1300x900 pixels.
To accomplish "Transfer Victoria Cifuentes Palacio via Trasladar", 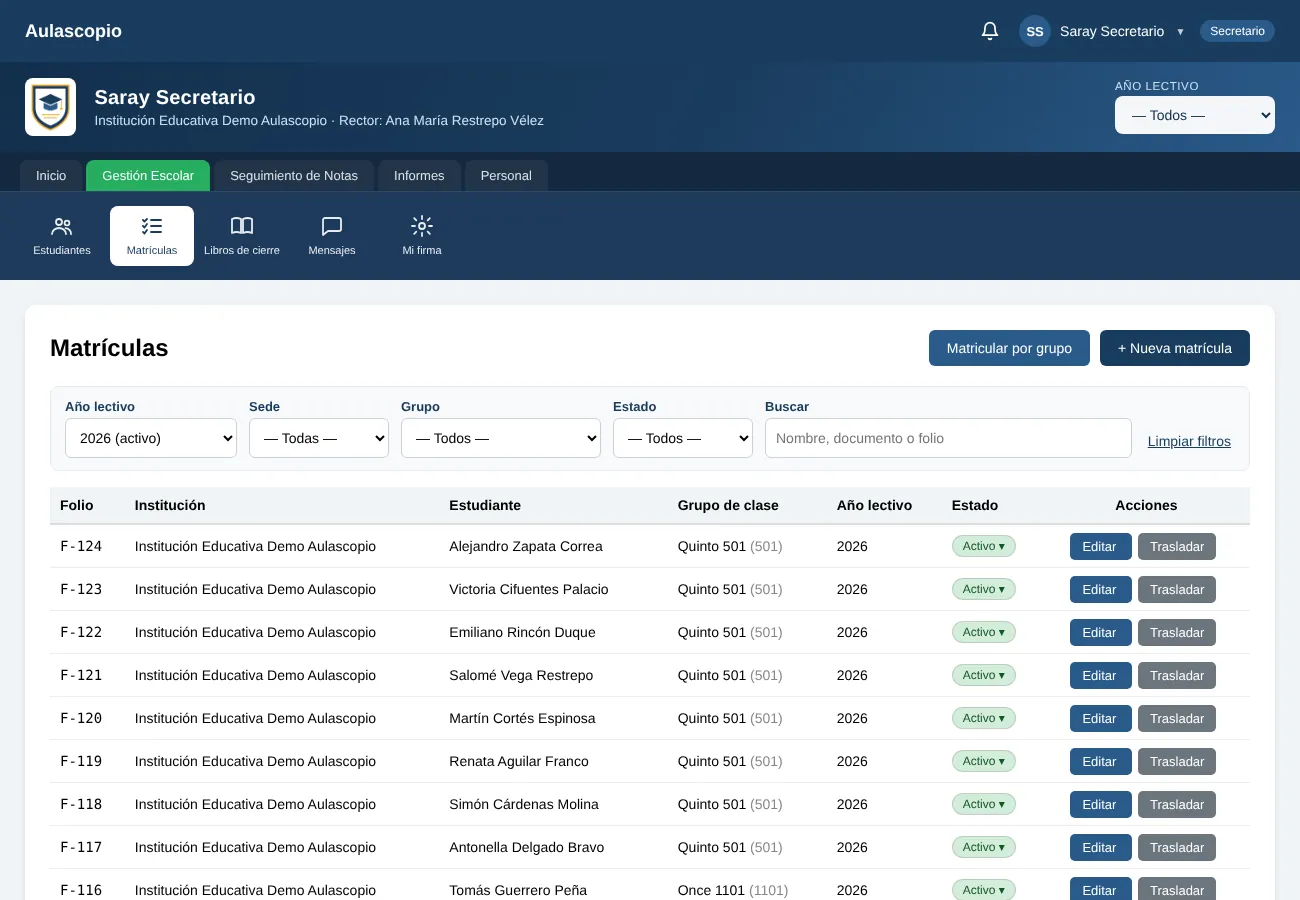I will [x=1177, y=590].
